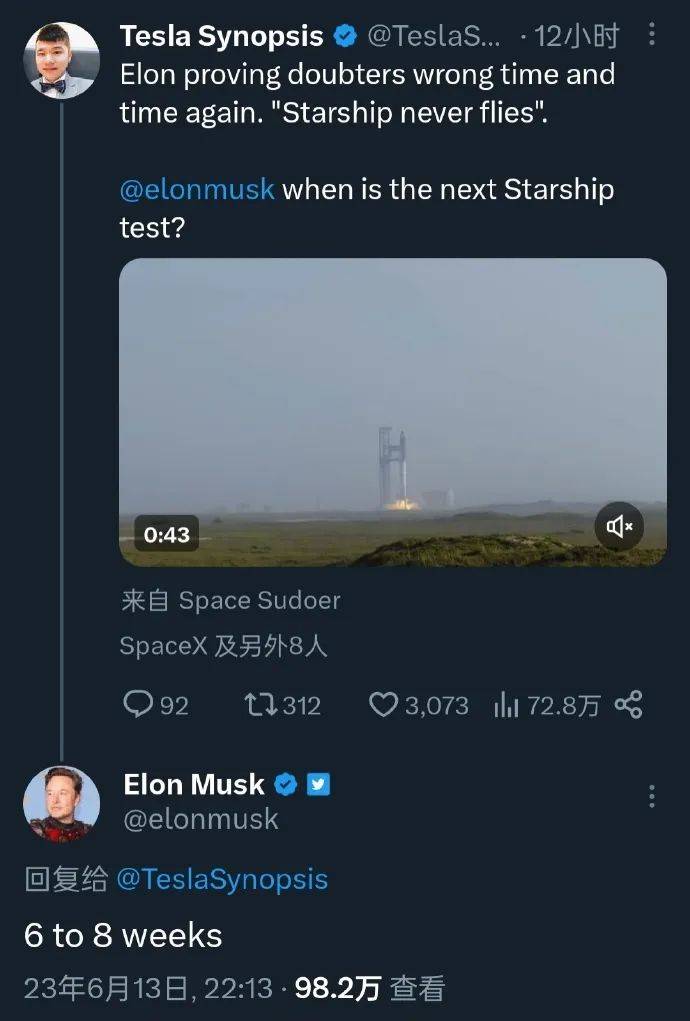Viewport: 690px width, 1021px height.
Task: Click Tesla Synopsis verified badge
Action: (345, 37)
